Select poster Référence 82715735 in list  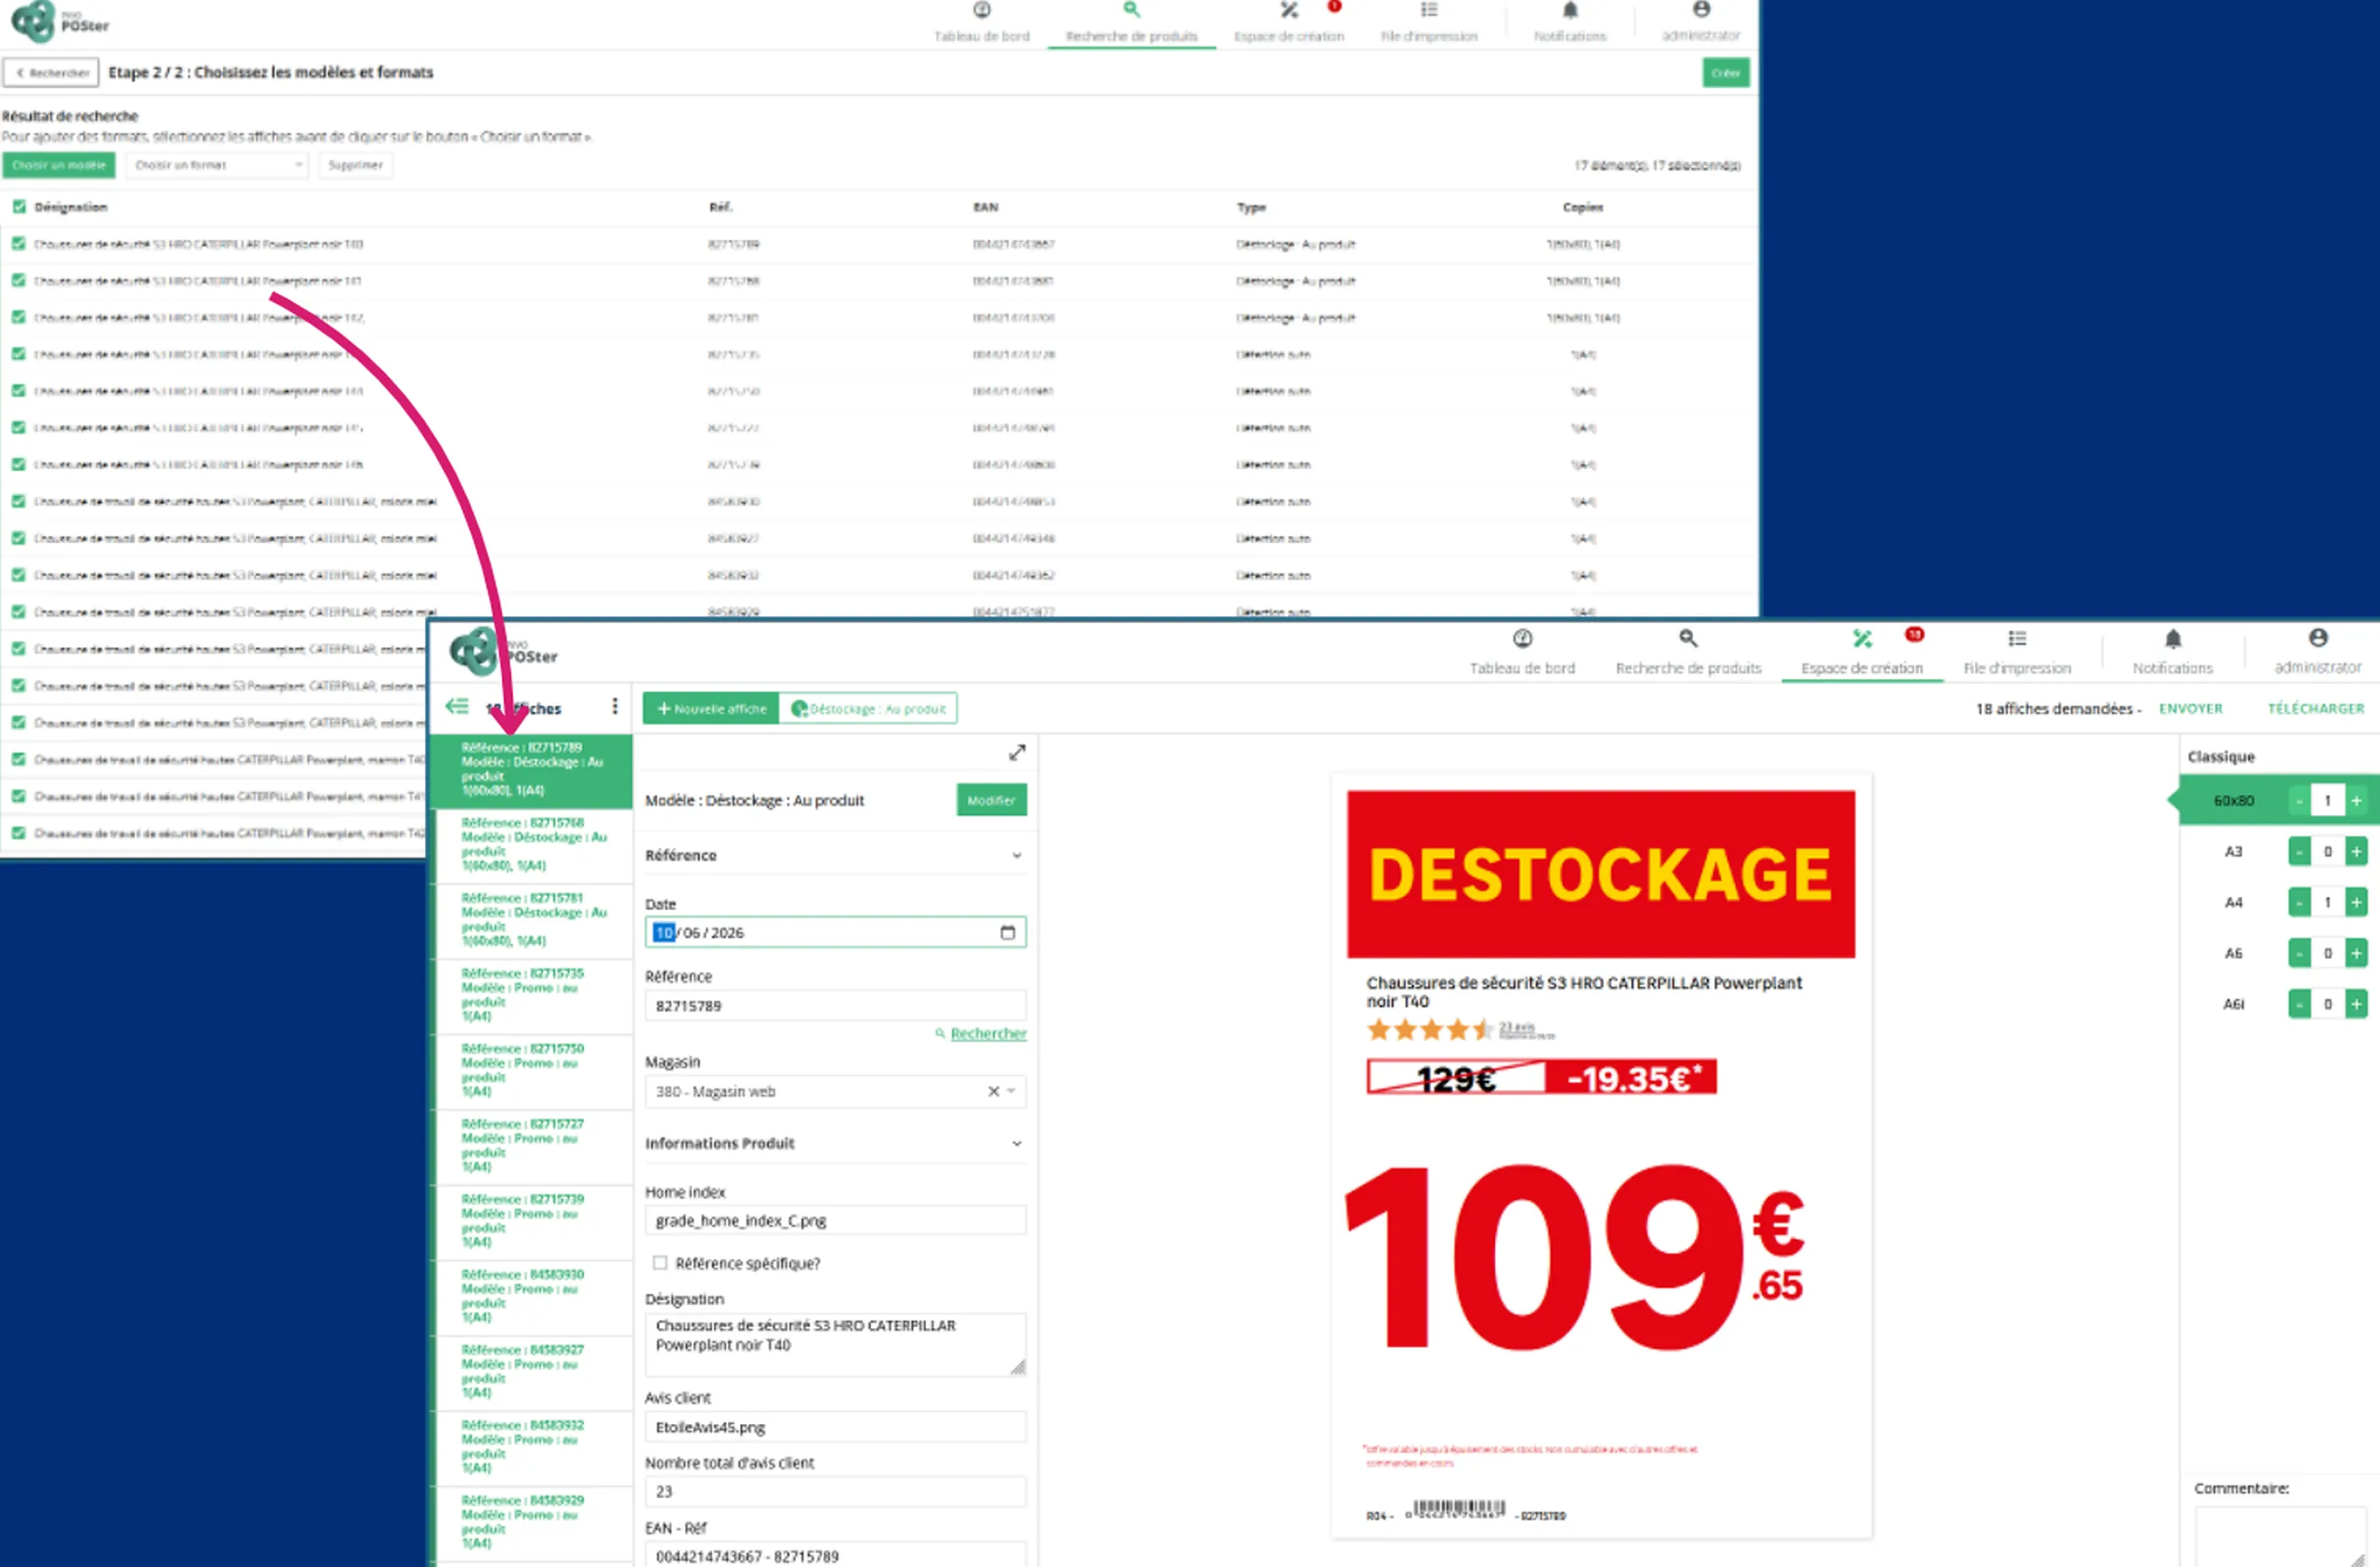[x=532, y=995]
